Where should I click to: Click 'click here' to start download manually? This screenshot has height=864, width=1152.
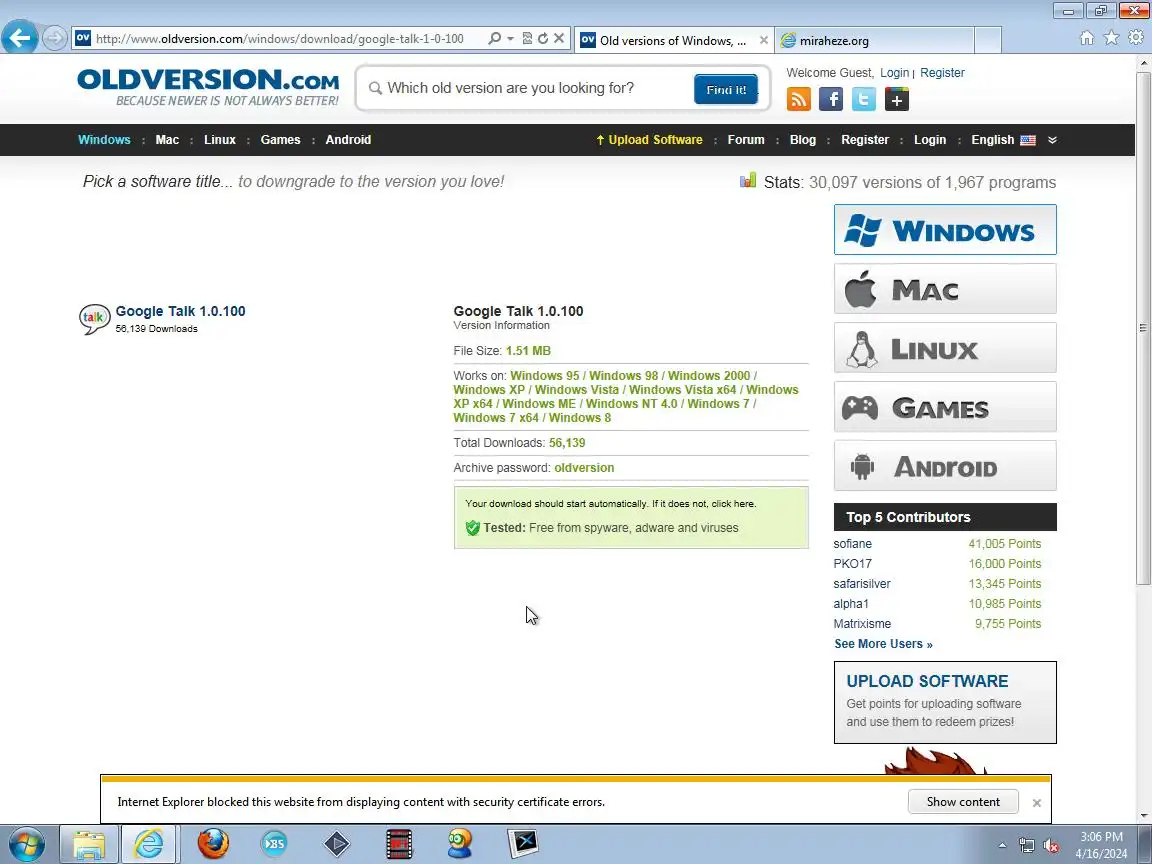point(732,504)
